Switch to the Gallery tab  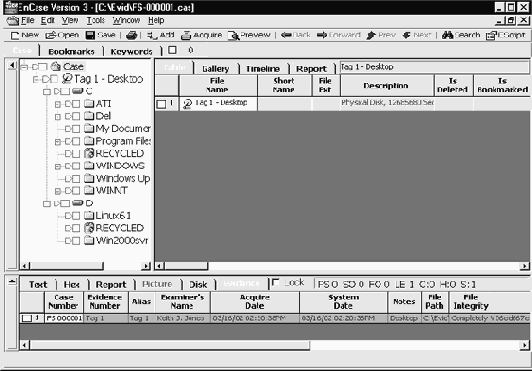[215, 69]
